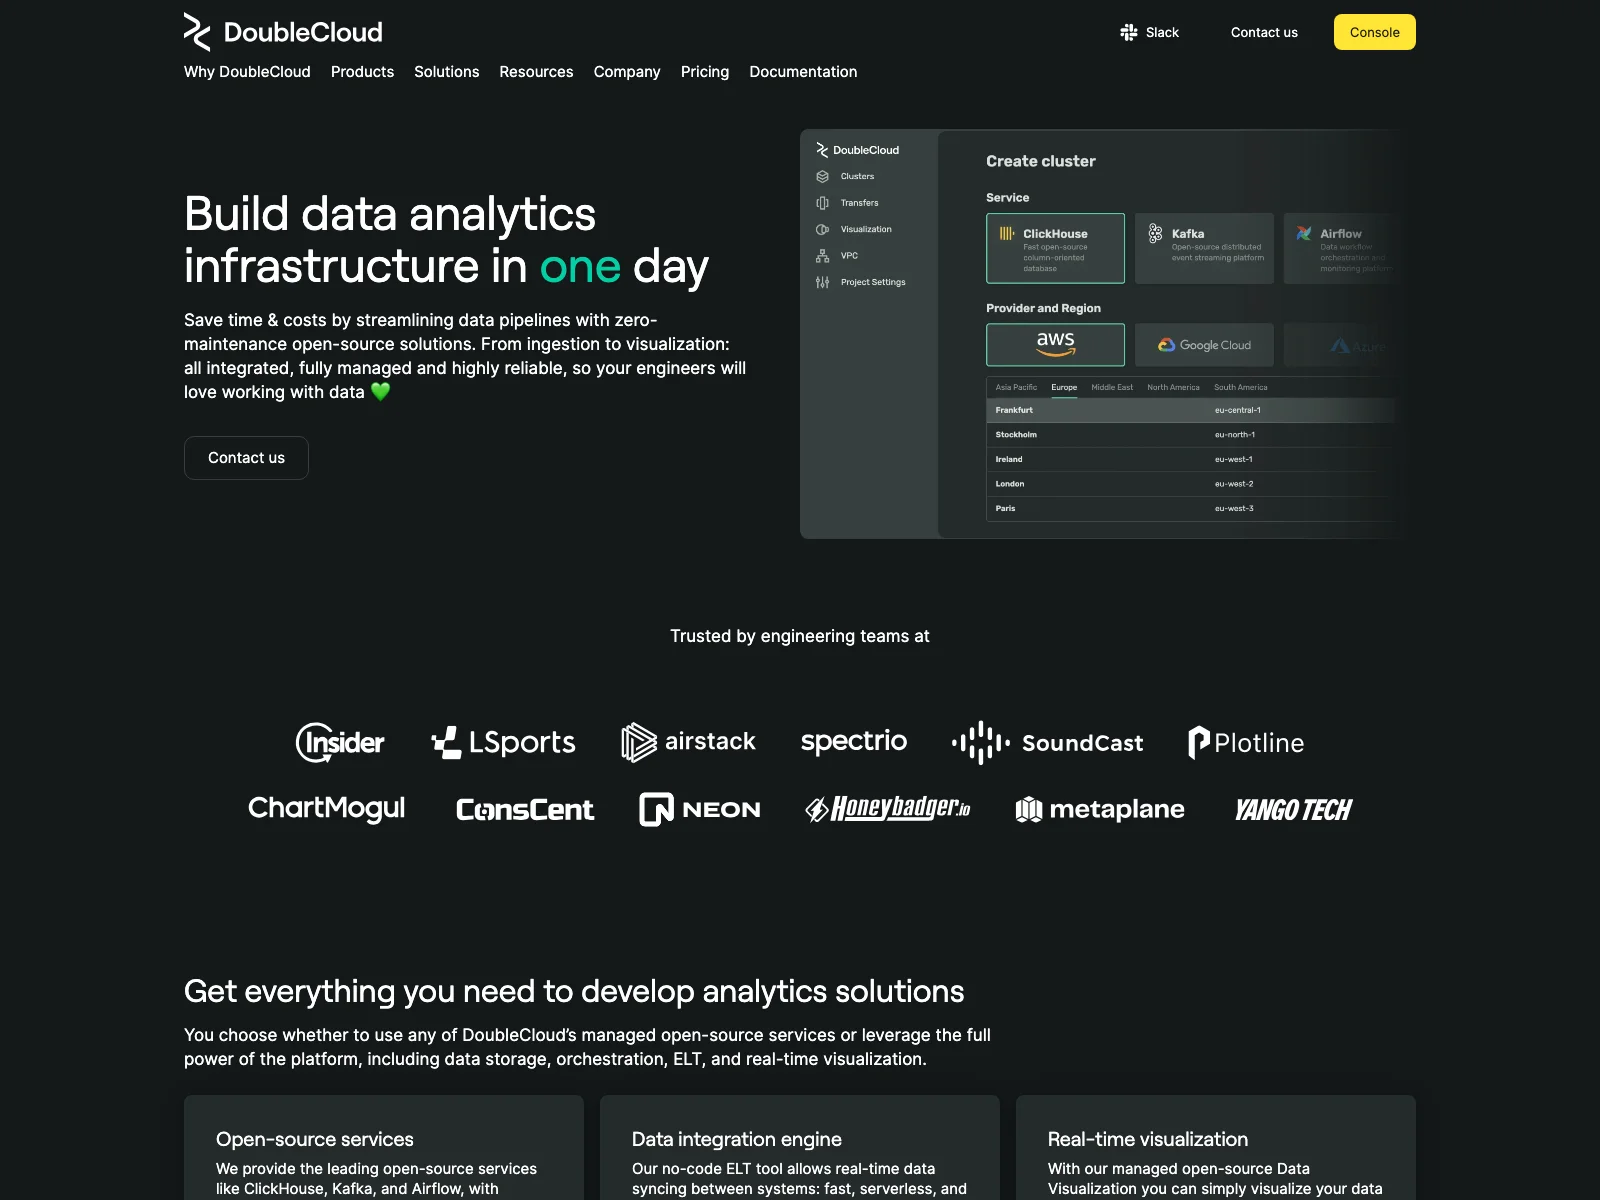Click the small DoubleCloud logo in the preview sidebar
The height and width of the screenshot is (1200, 1600).
pos(857,150)
